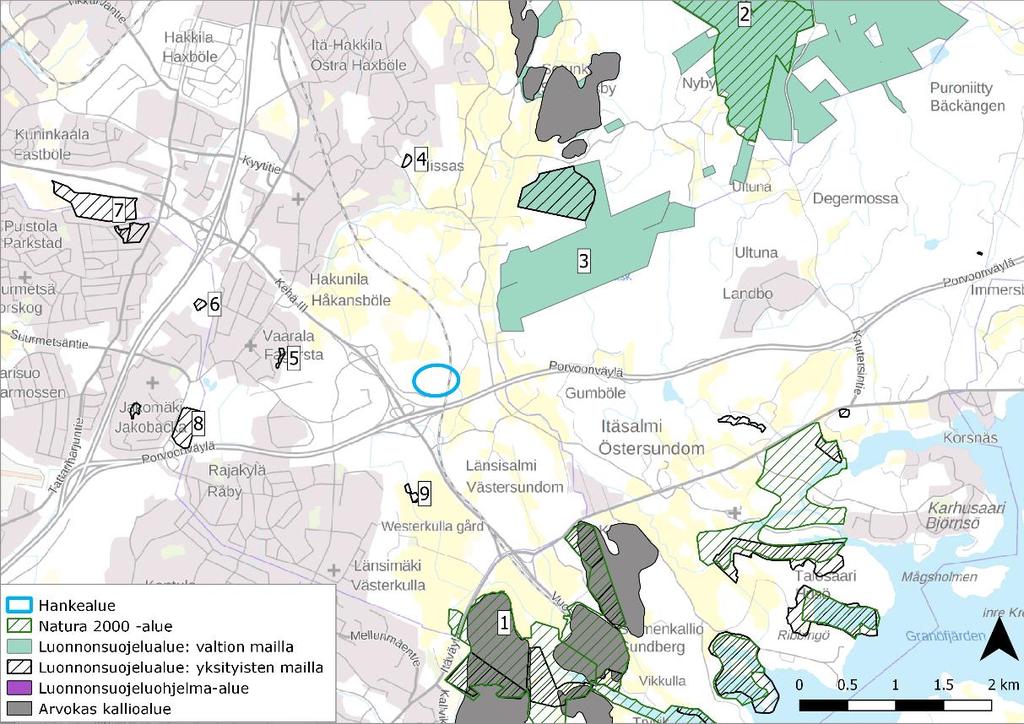Click the 'Gumböle' place label

(595, 393)
